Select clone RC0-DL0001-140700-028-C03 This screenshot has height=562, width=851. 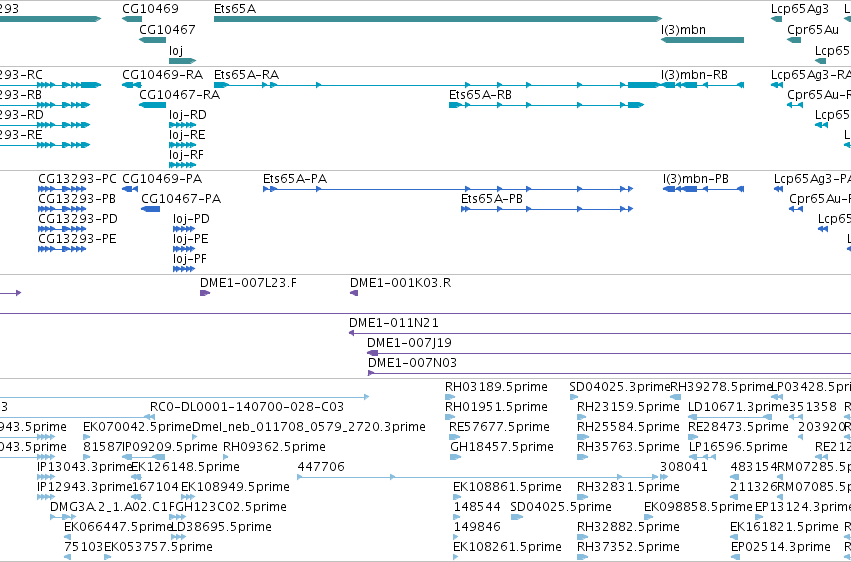tap(247, 407)
